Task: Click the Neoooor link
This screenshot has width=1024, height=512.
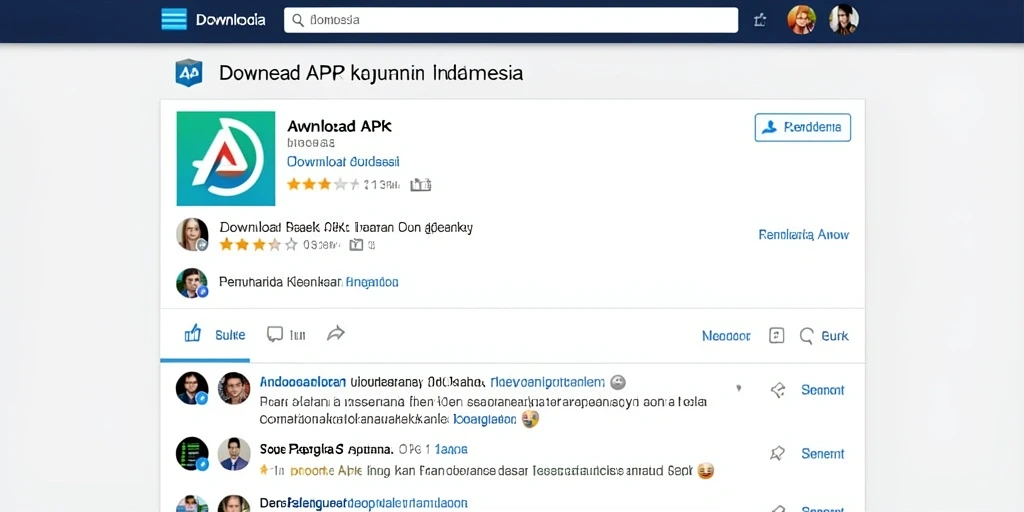Action: [726, 336]
